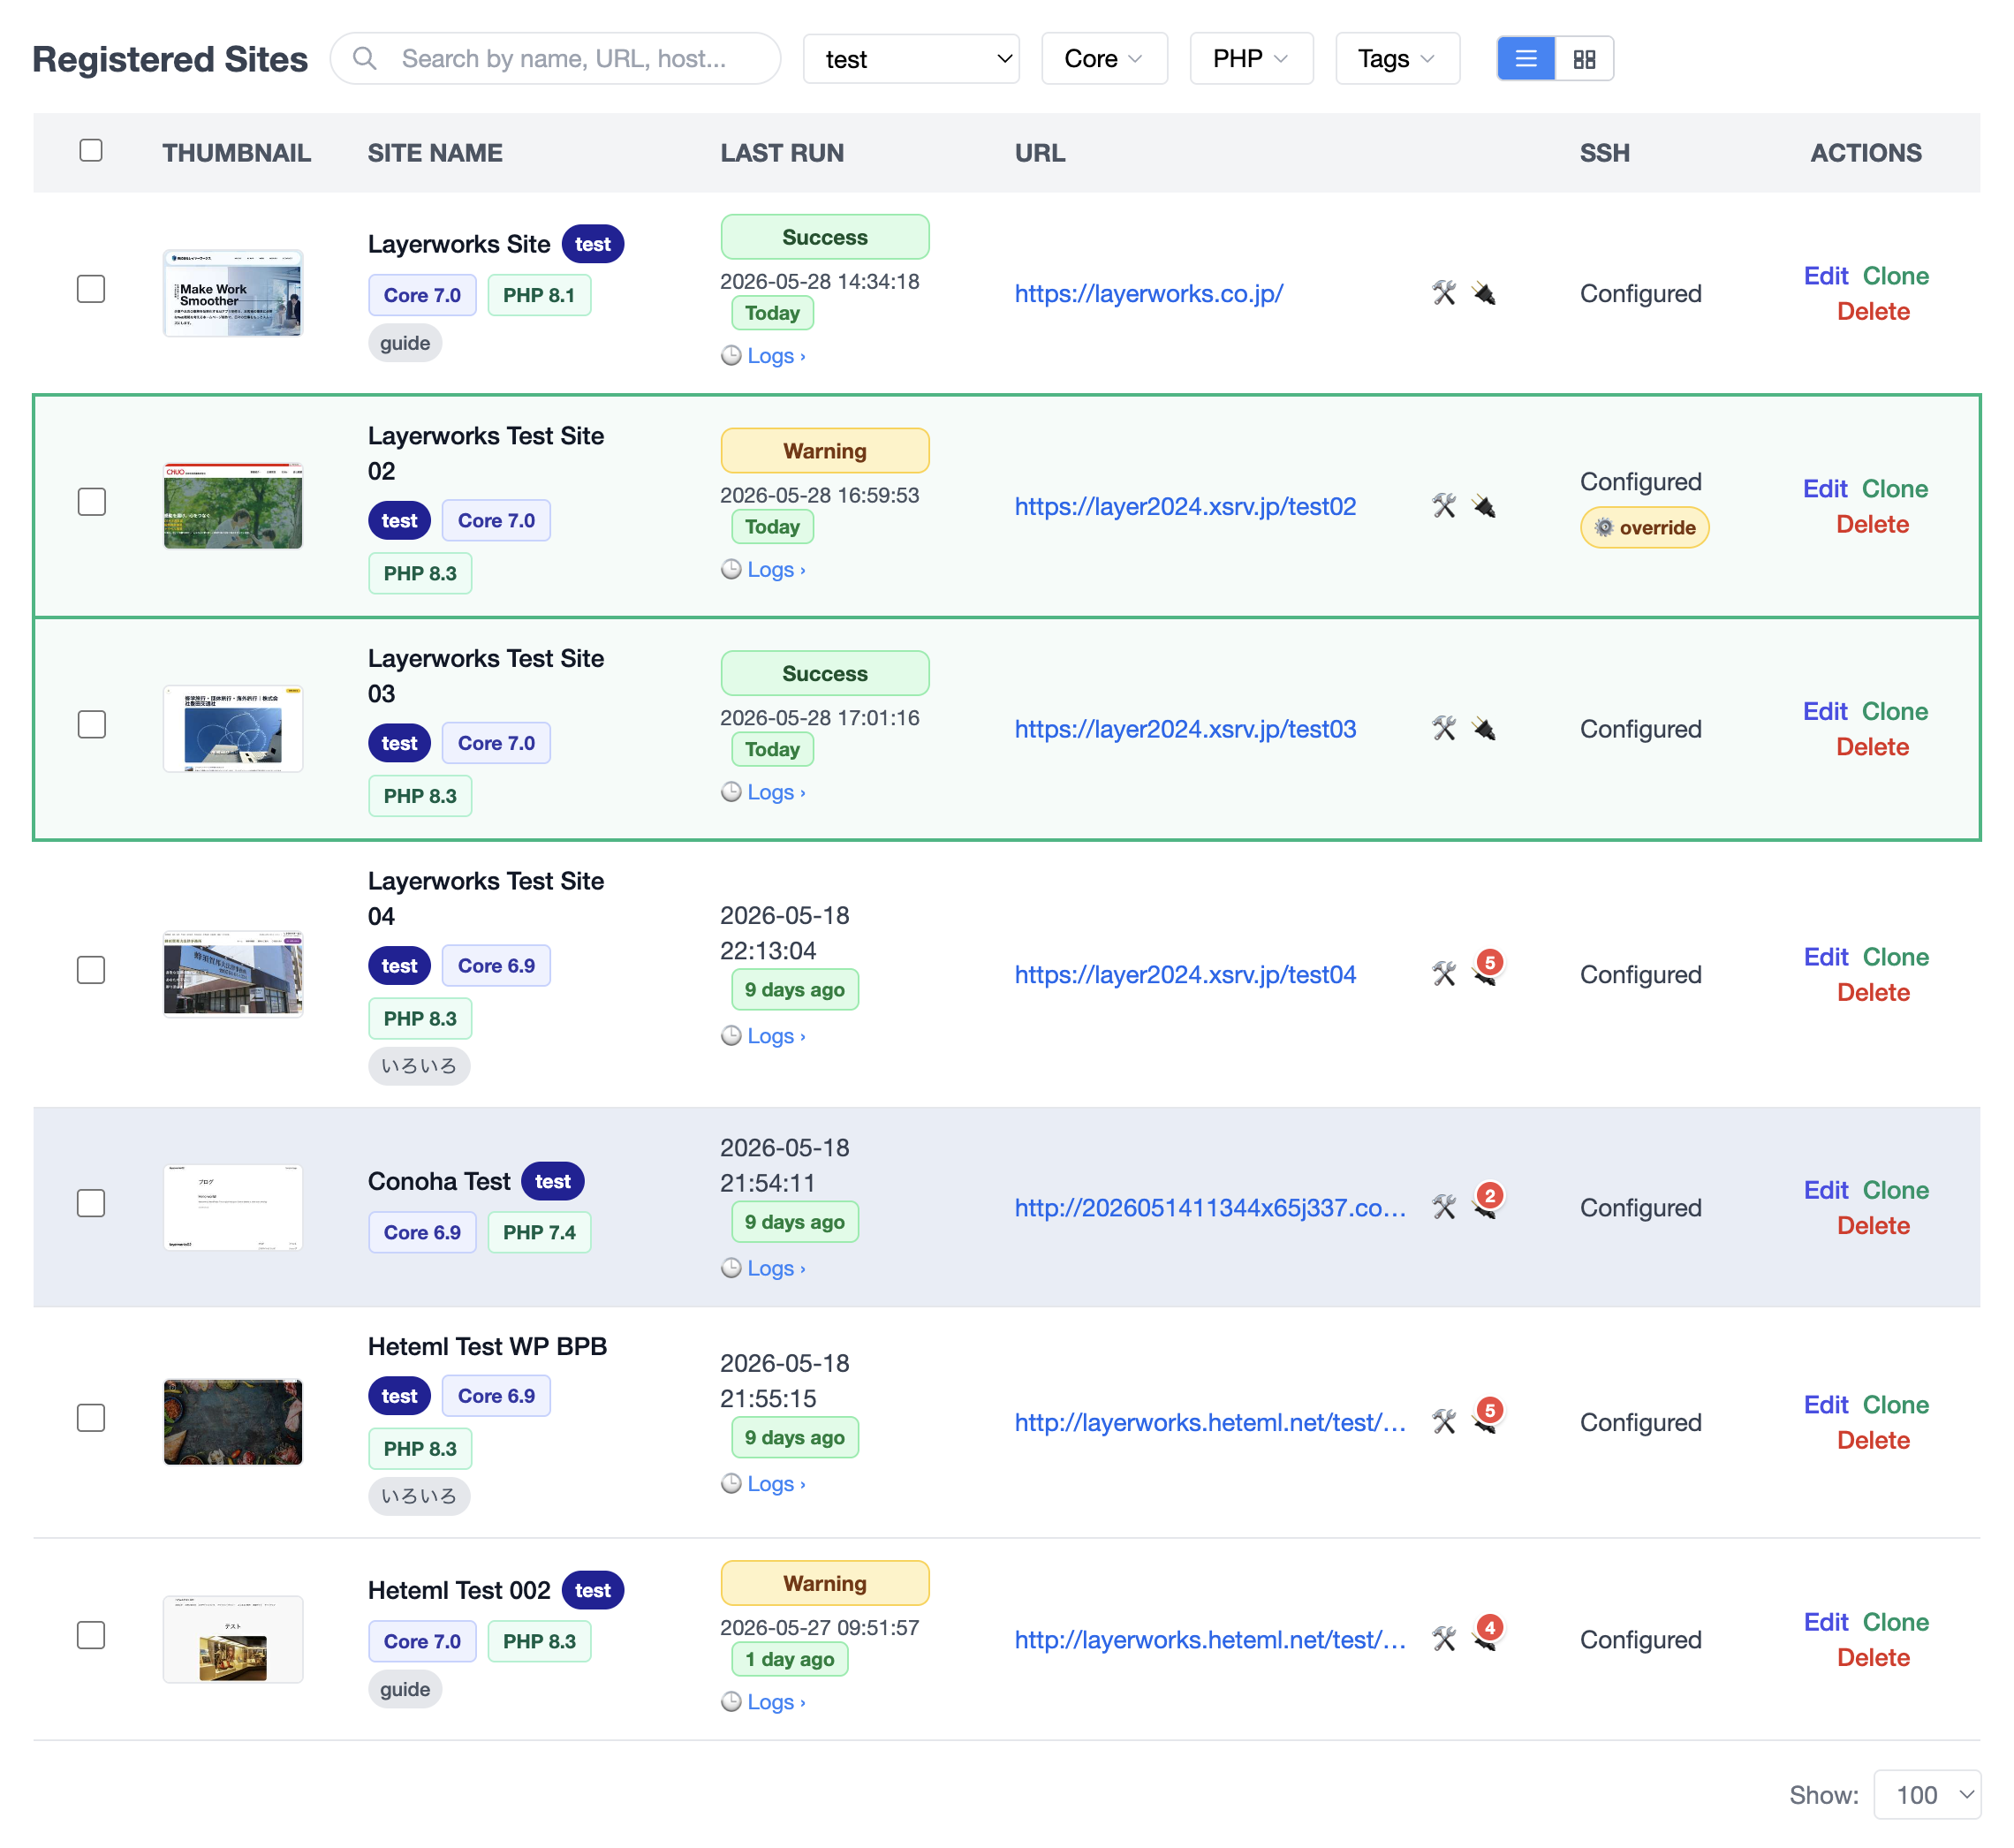Screen dimensions: 2014x1848
Task: Switch to grid view layout
Action: (1584, 58)
